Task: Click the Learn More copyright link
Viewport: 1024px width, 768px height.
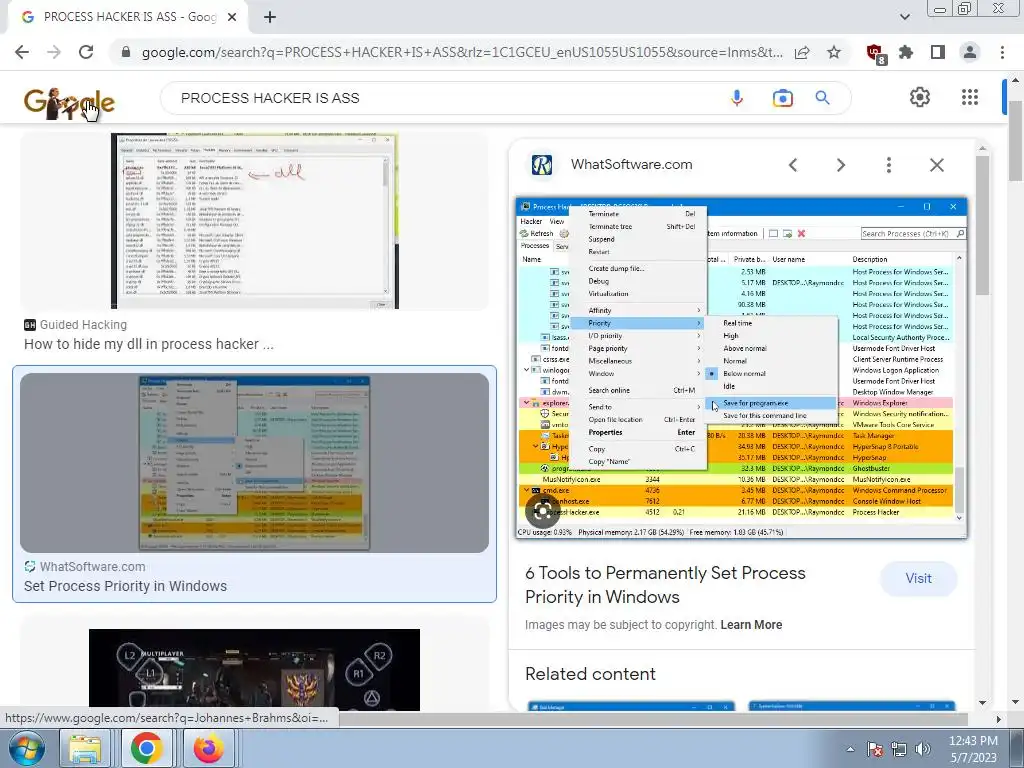Action: (x=751, y=624)
